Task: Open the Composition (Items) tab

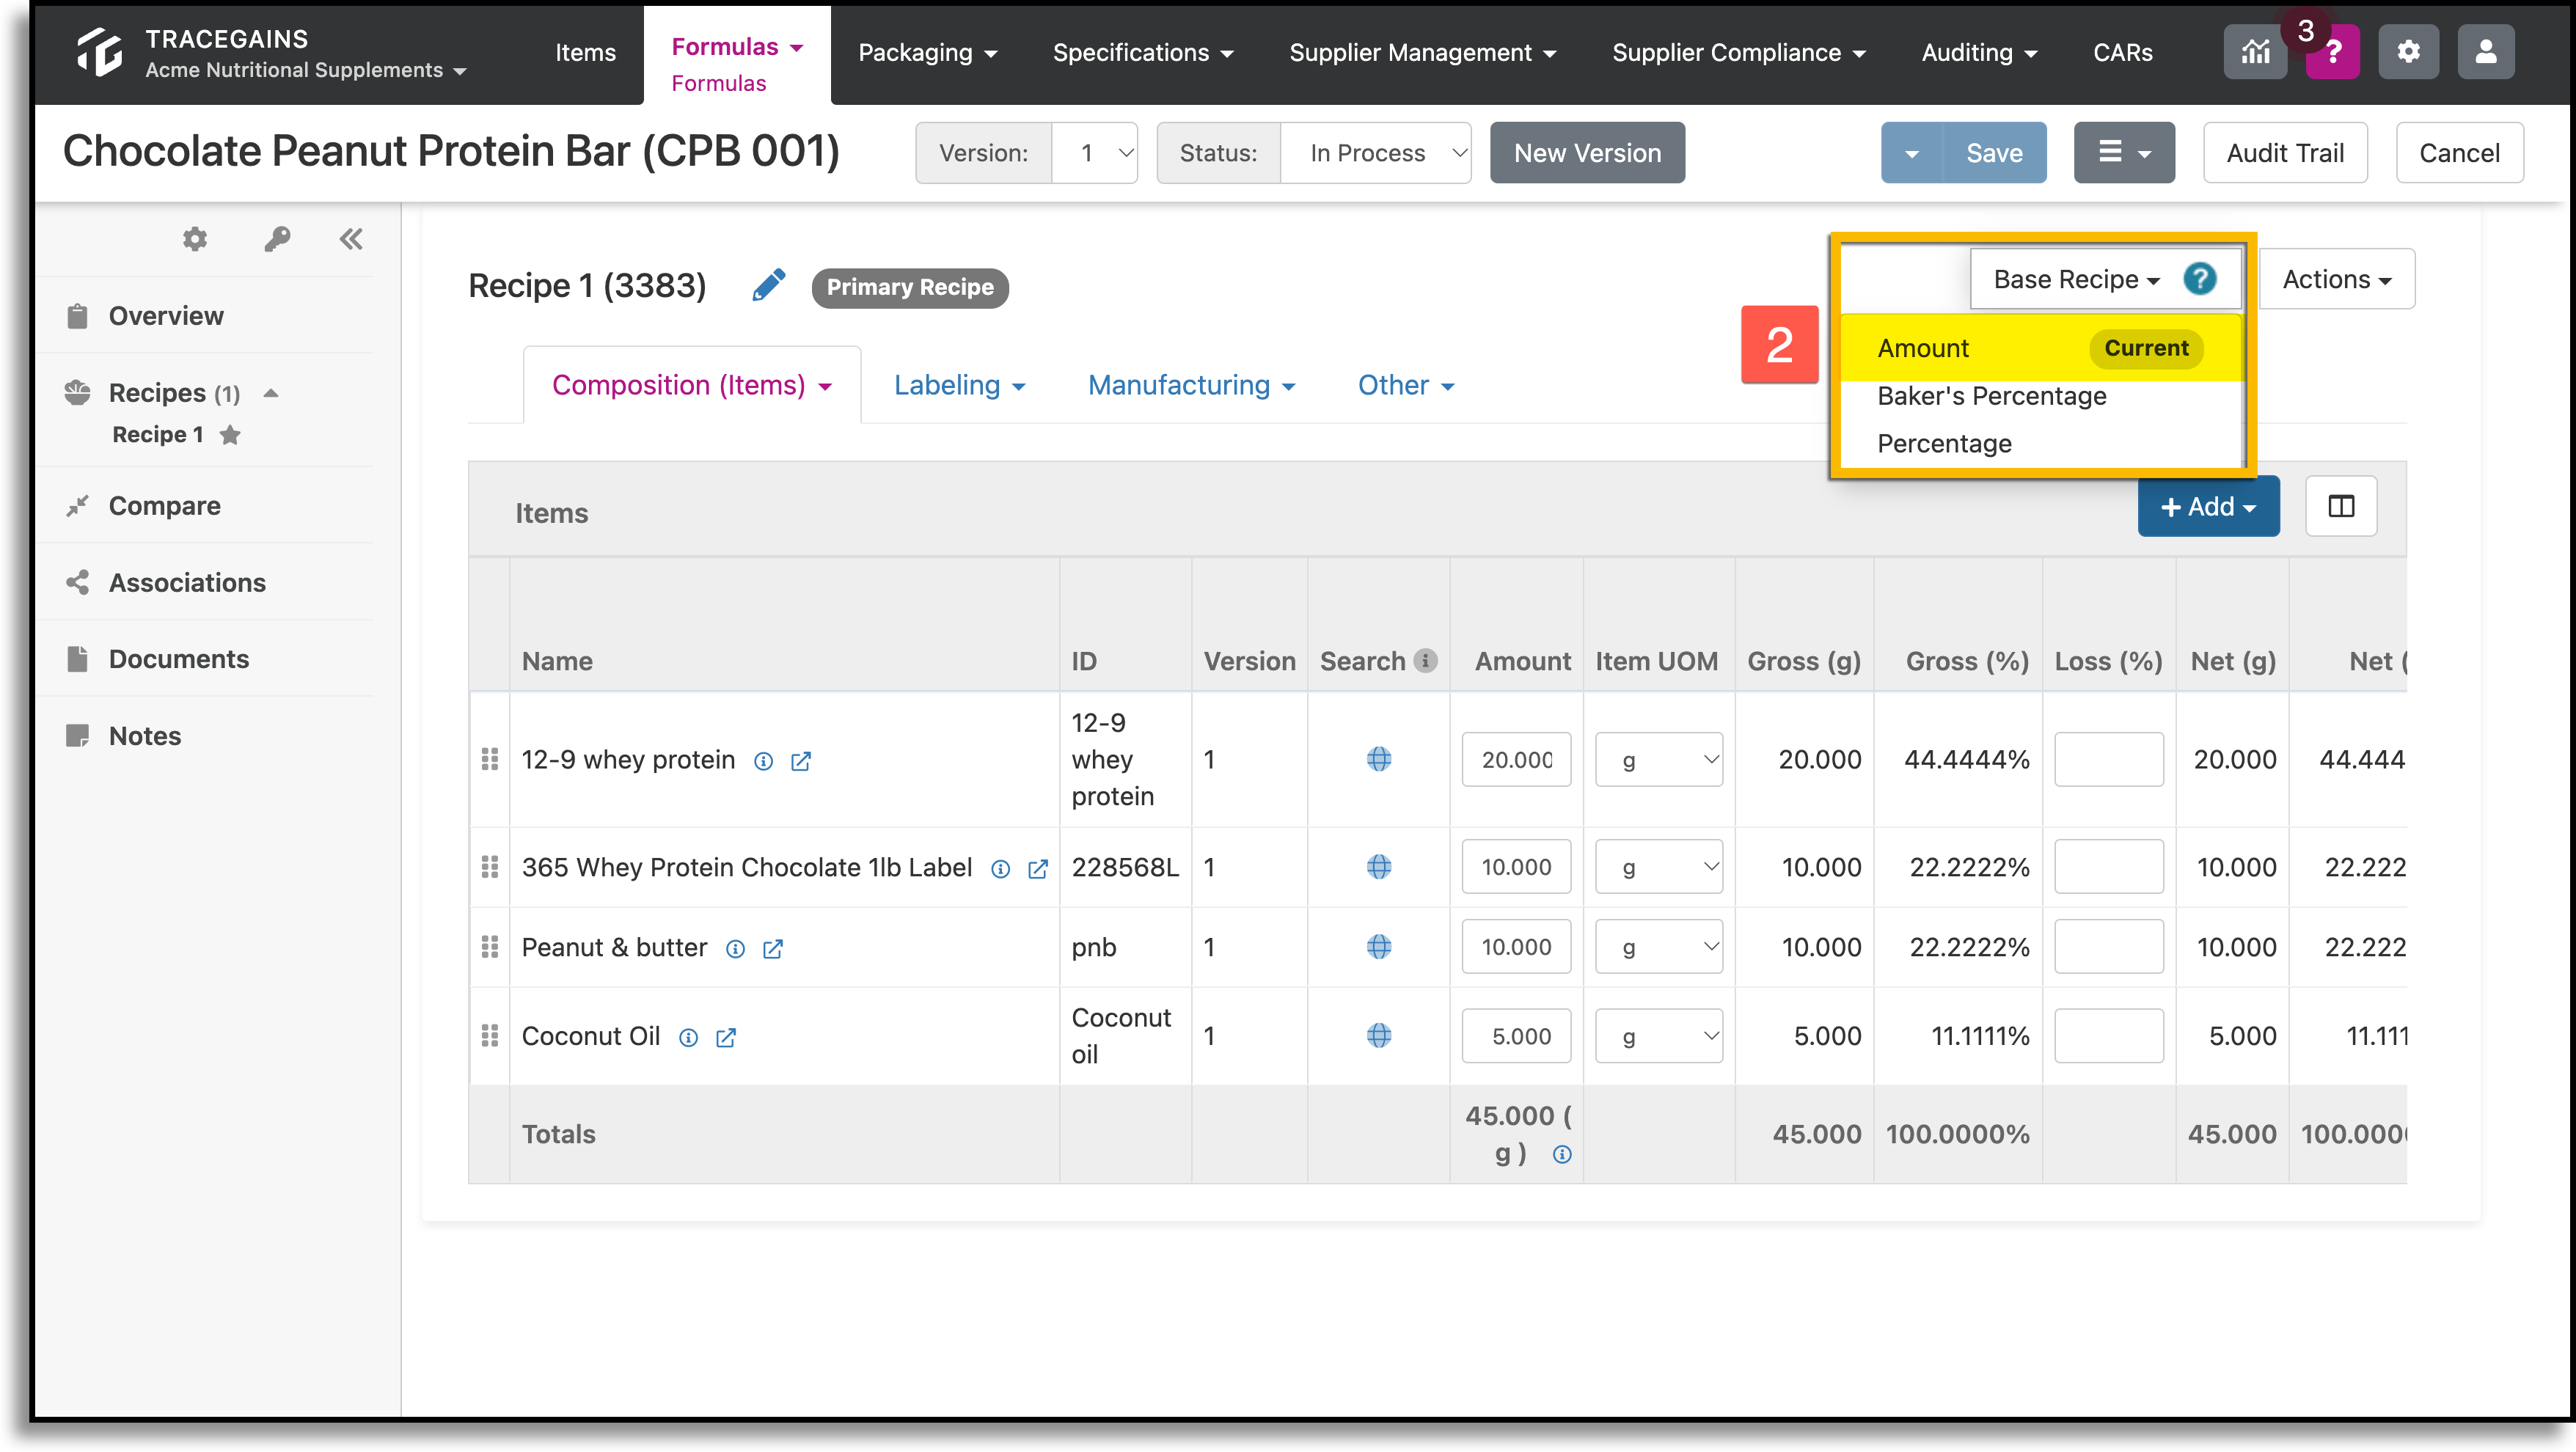Action: pos(692,385)
